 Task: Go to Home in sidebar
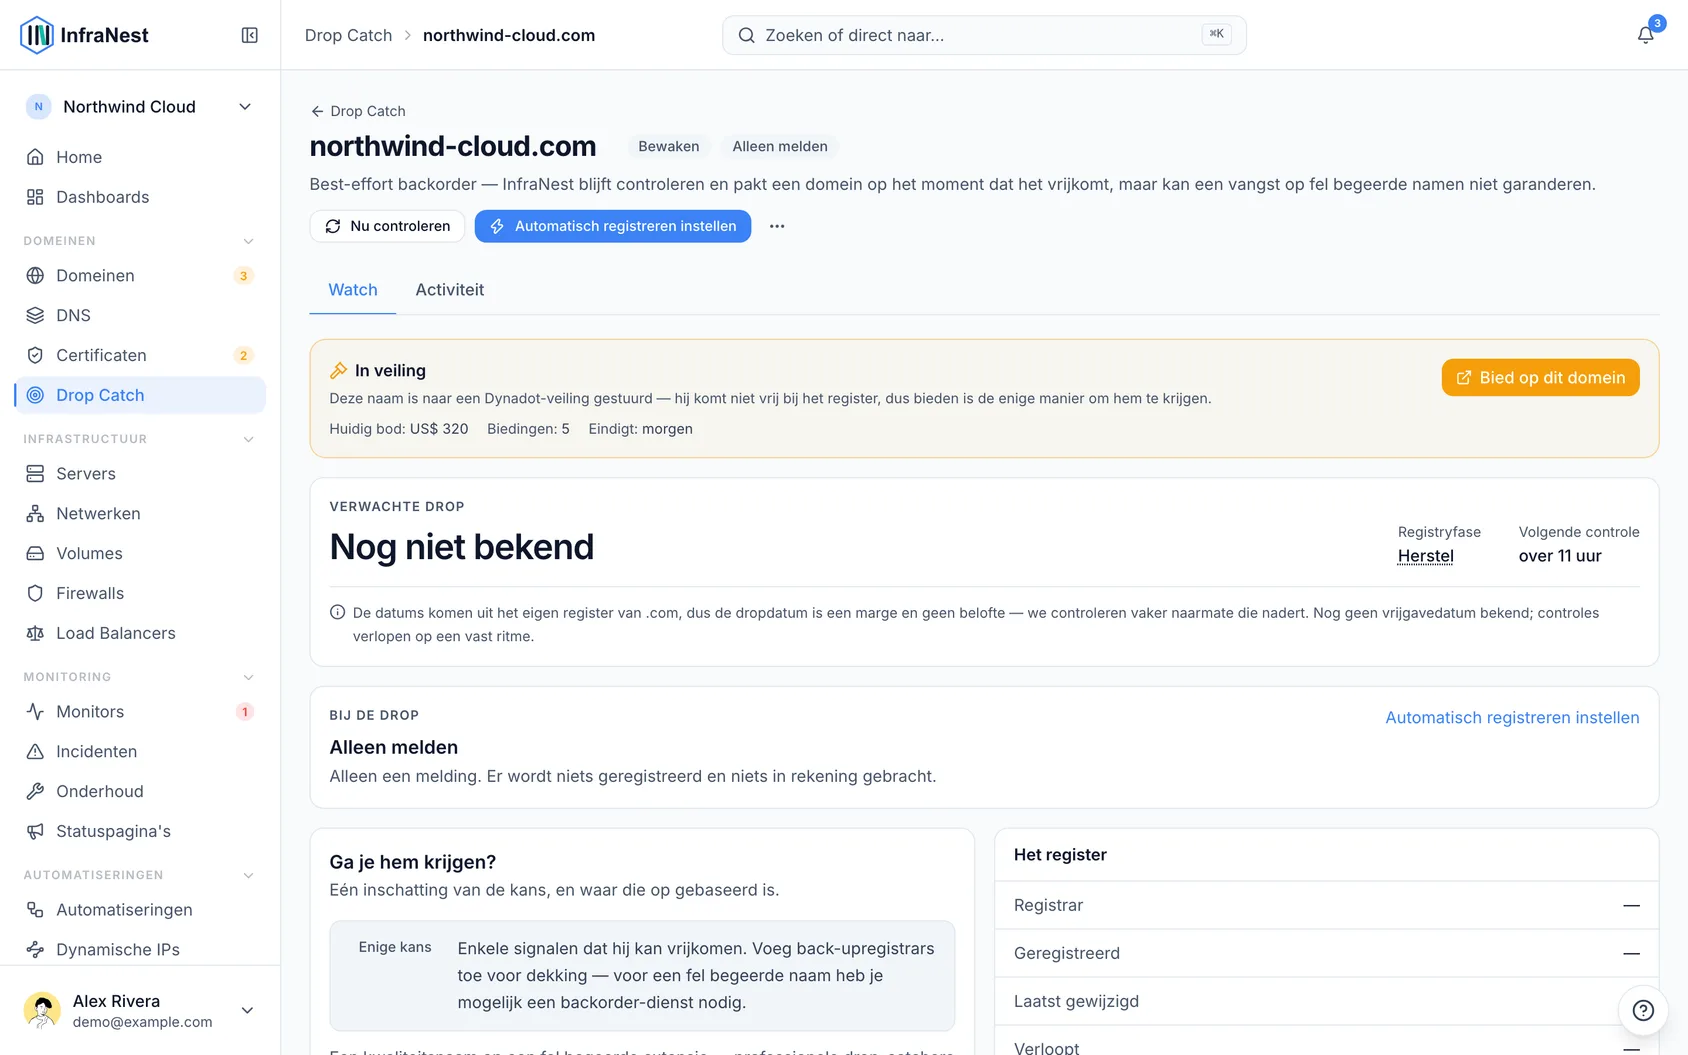click(140, 157)
